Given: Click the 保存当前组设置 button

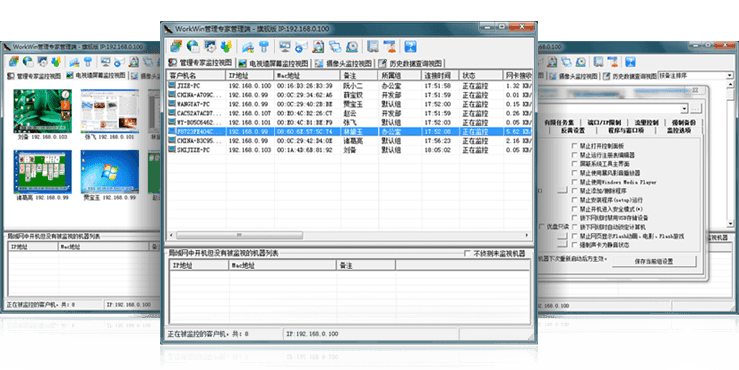Looking at the screenshot, I should click(x=654, y=261).
